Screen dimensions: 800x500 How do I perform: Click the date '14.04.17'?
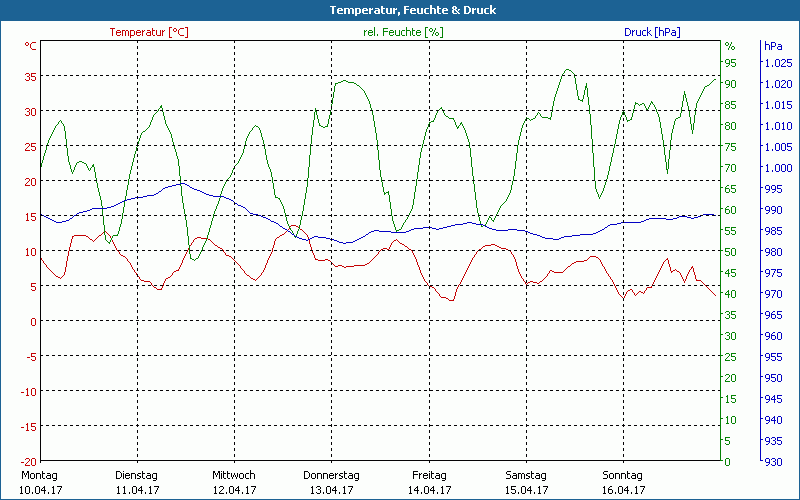point(429,490)
